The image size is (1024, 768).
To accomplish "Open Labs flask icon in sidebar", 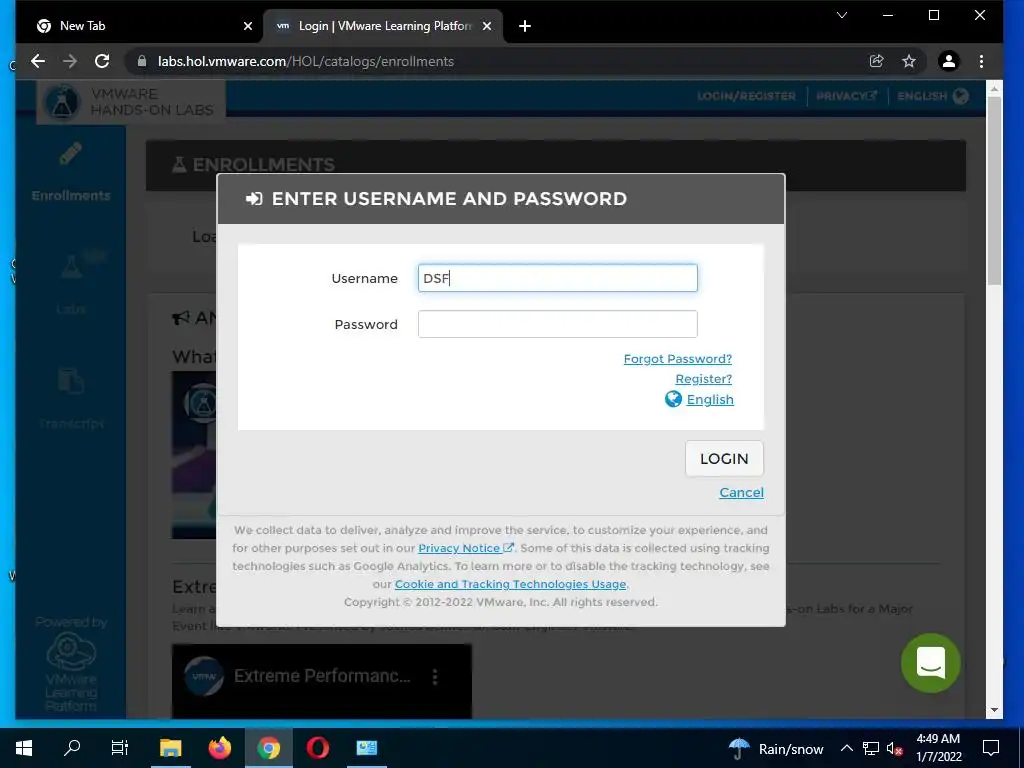I will click(x=72, y=266).
